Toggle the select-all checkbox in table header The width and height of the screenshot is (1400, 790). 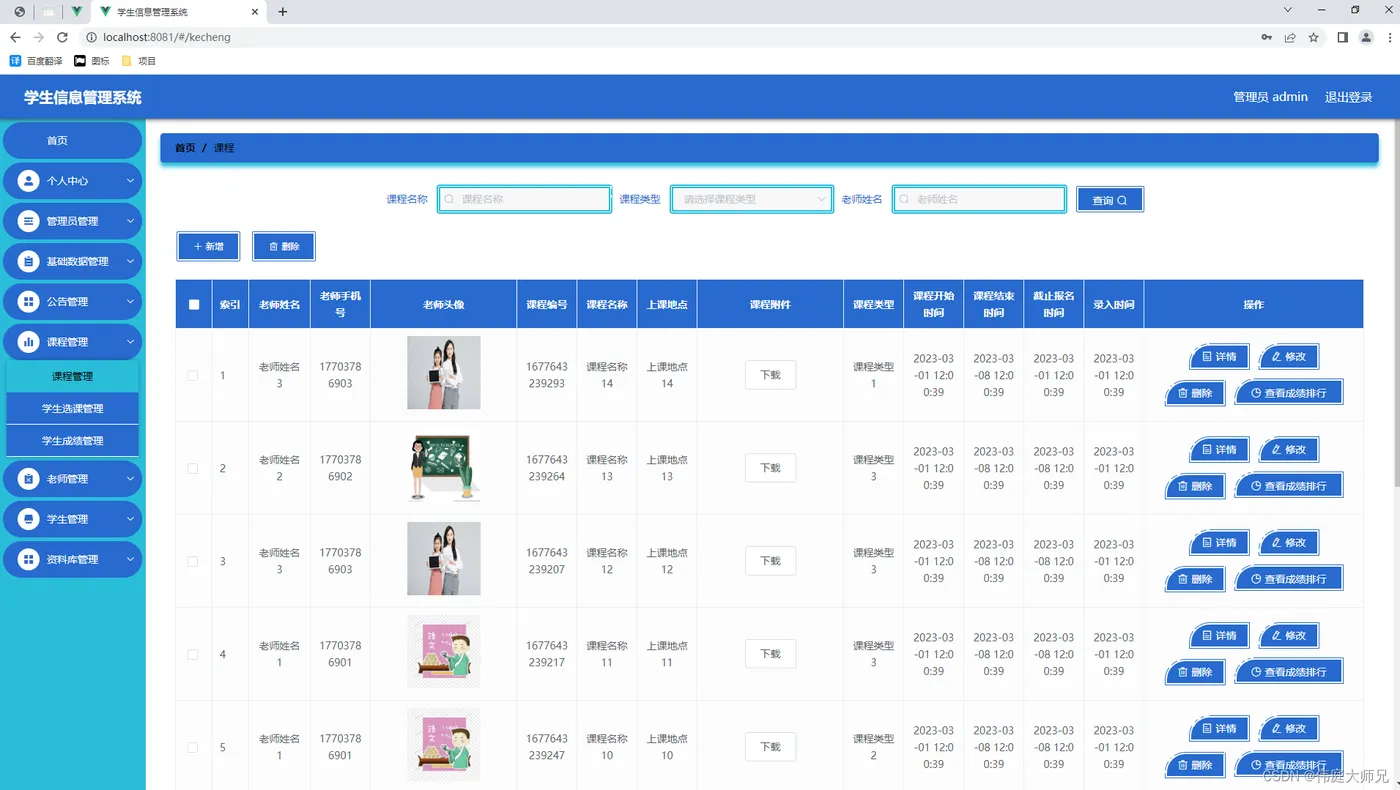pos(194,305)
